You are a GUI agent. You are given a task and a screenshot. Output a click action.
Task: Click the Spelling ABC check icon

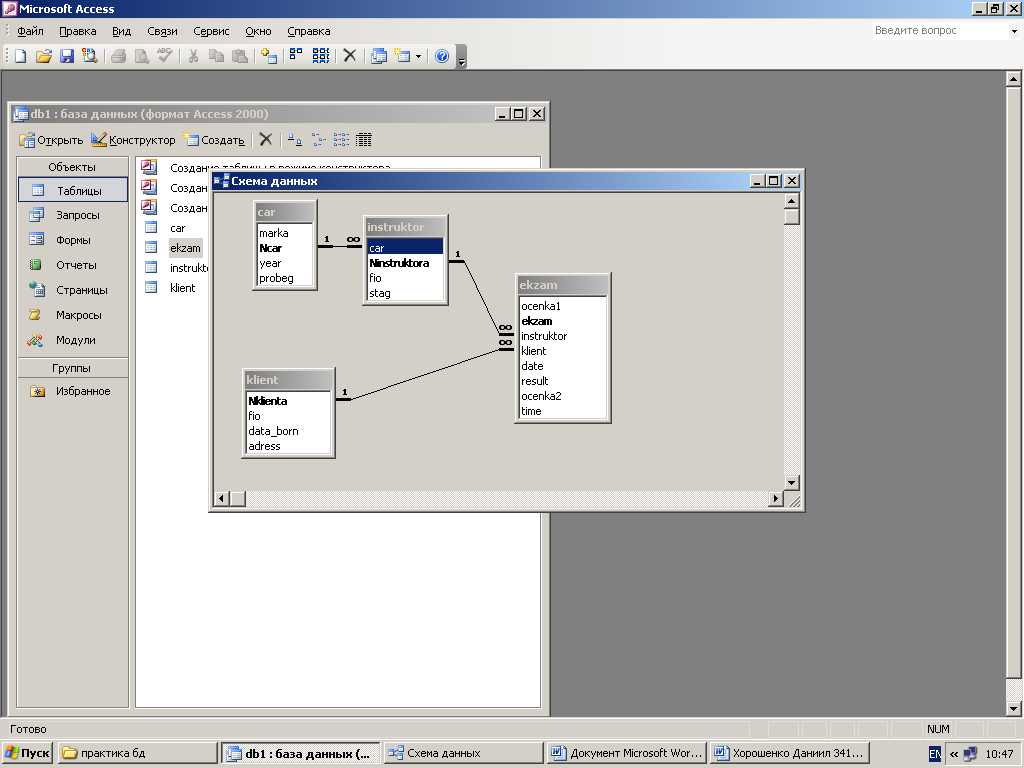point(165,56)
